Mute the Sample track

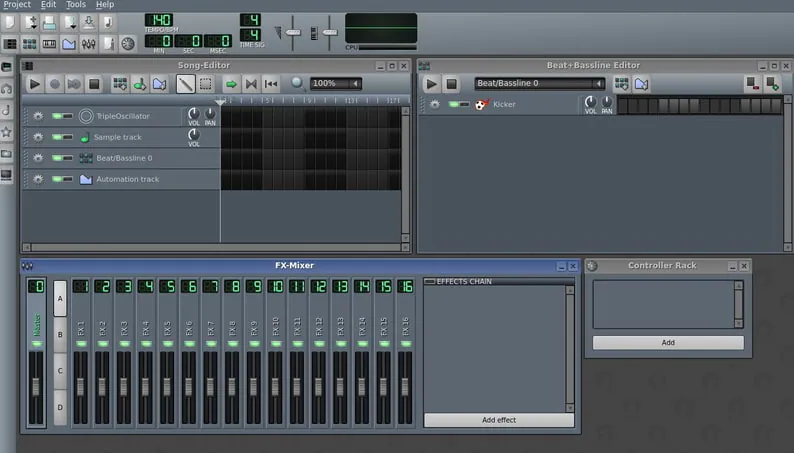57,137
